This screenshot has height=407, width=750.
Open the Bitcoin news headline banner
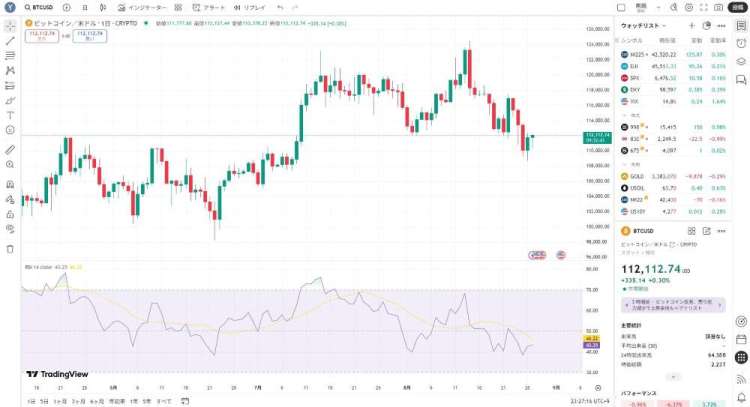pos(673,305)
